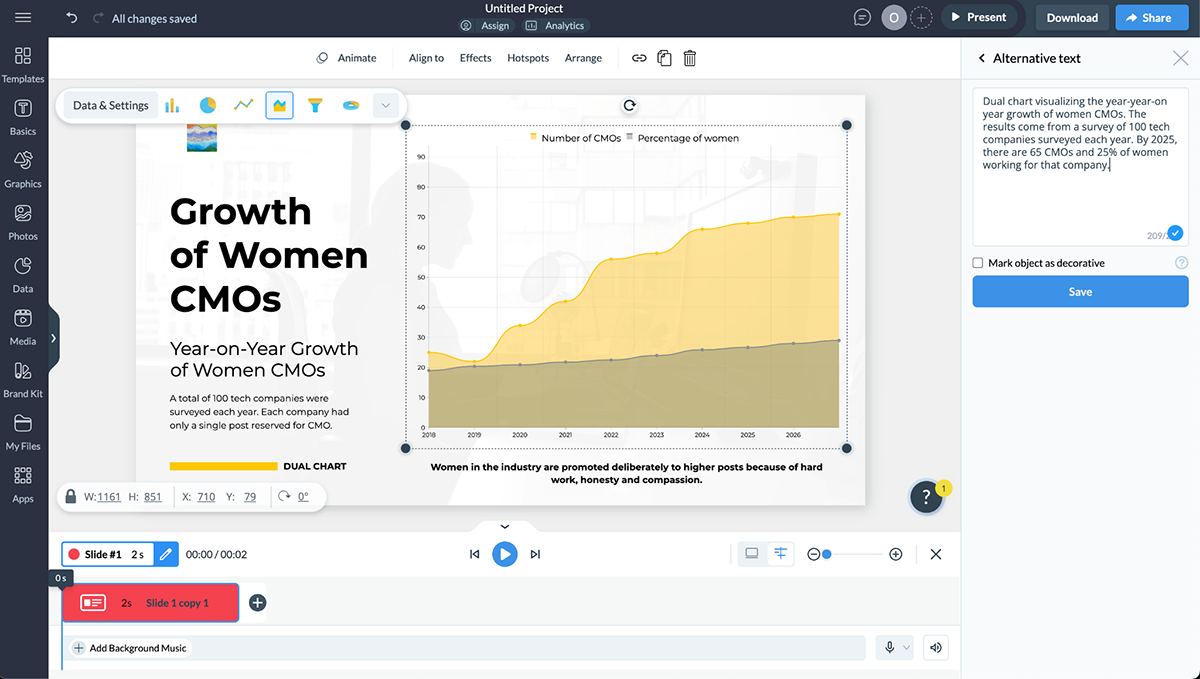Collapse the timeline with the chevron

[x=505, y=526]
